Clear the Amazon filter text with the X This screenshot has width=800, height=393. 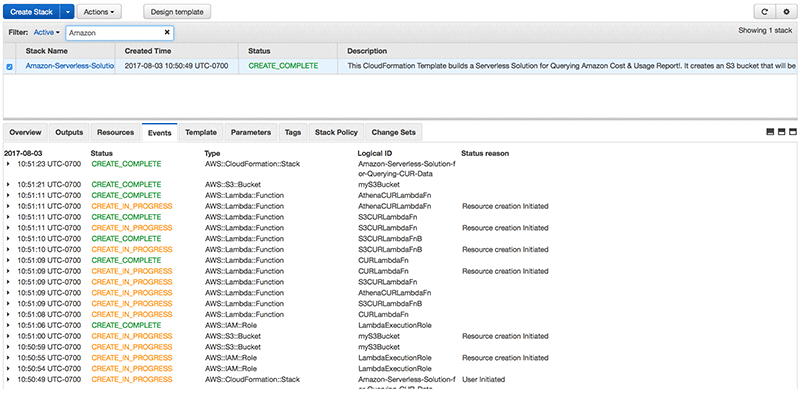[167, 33]
